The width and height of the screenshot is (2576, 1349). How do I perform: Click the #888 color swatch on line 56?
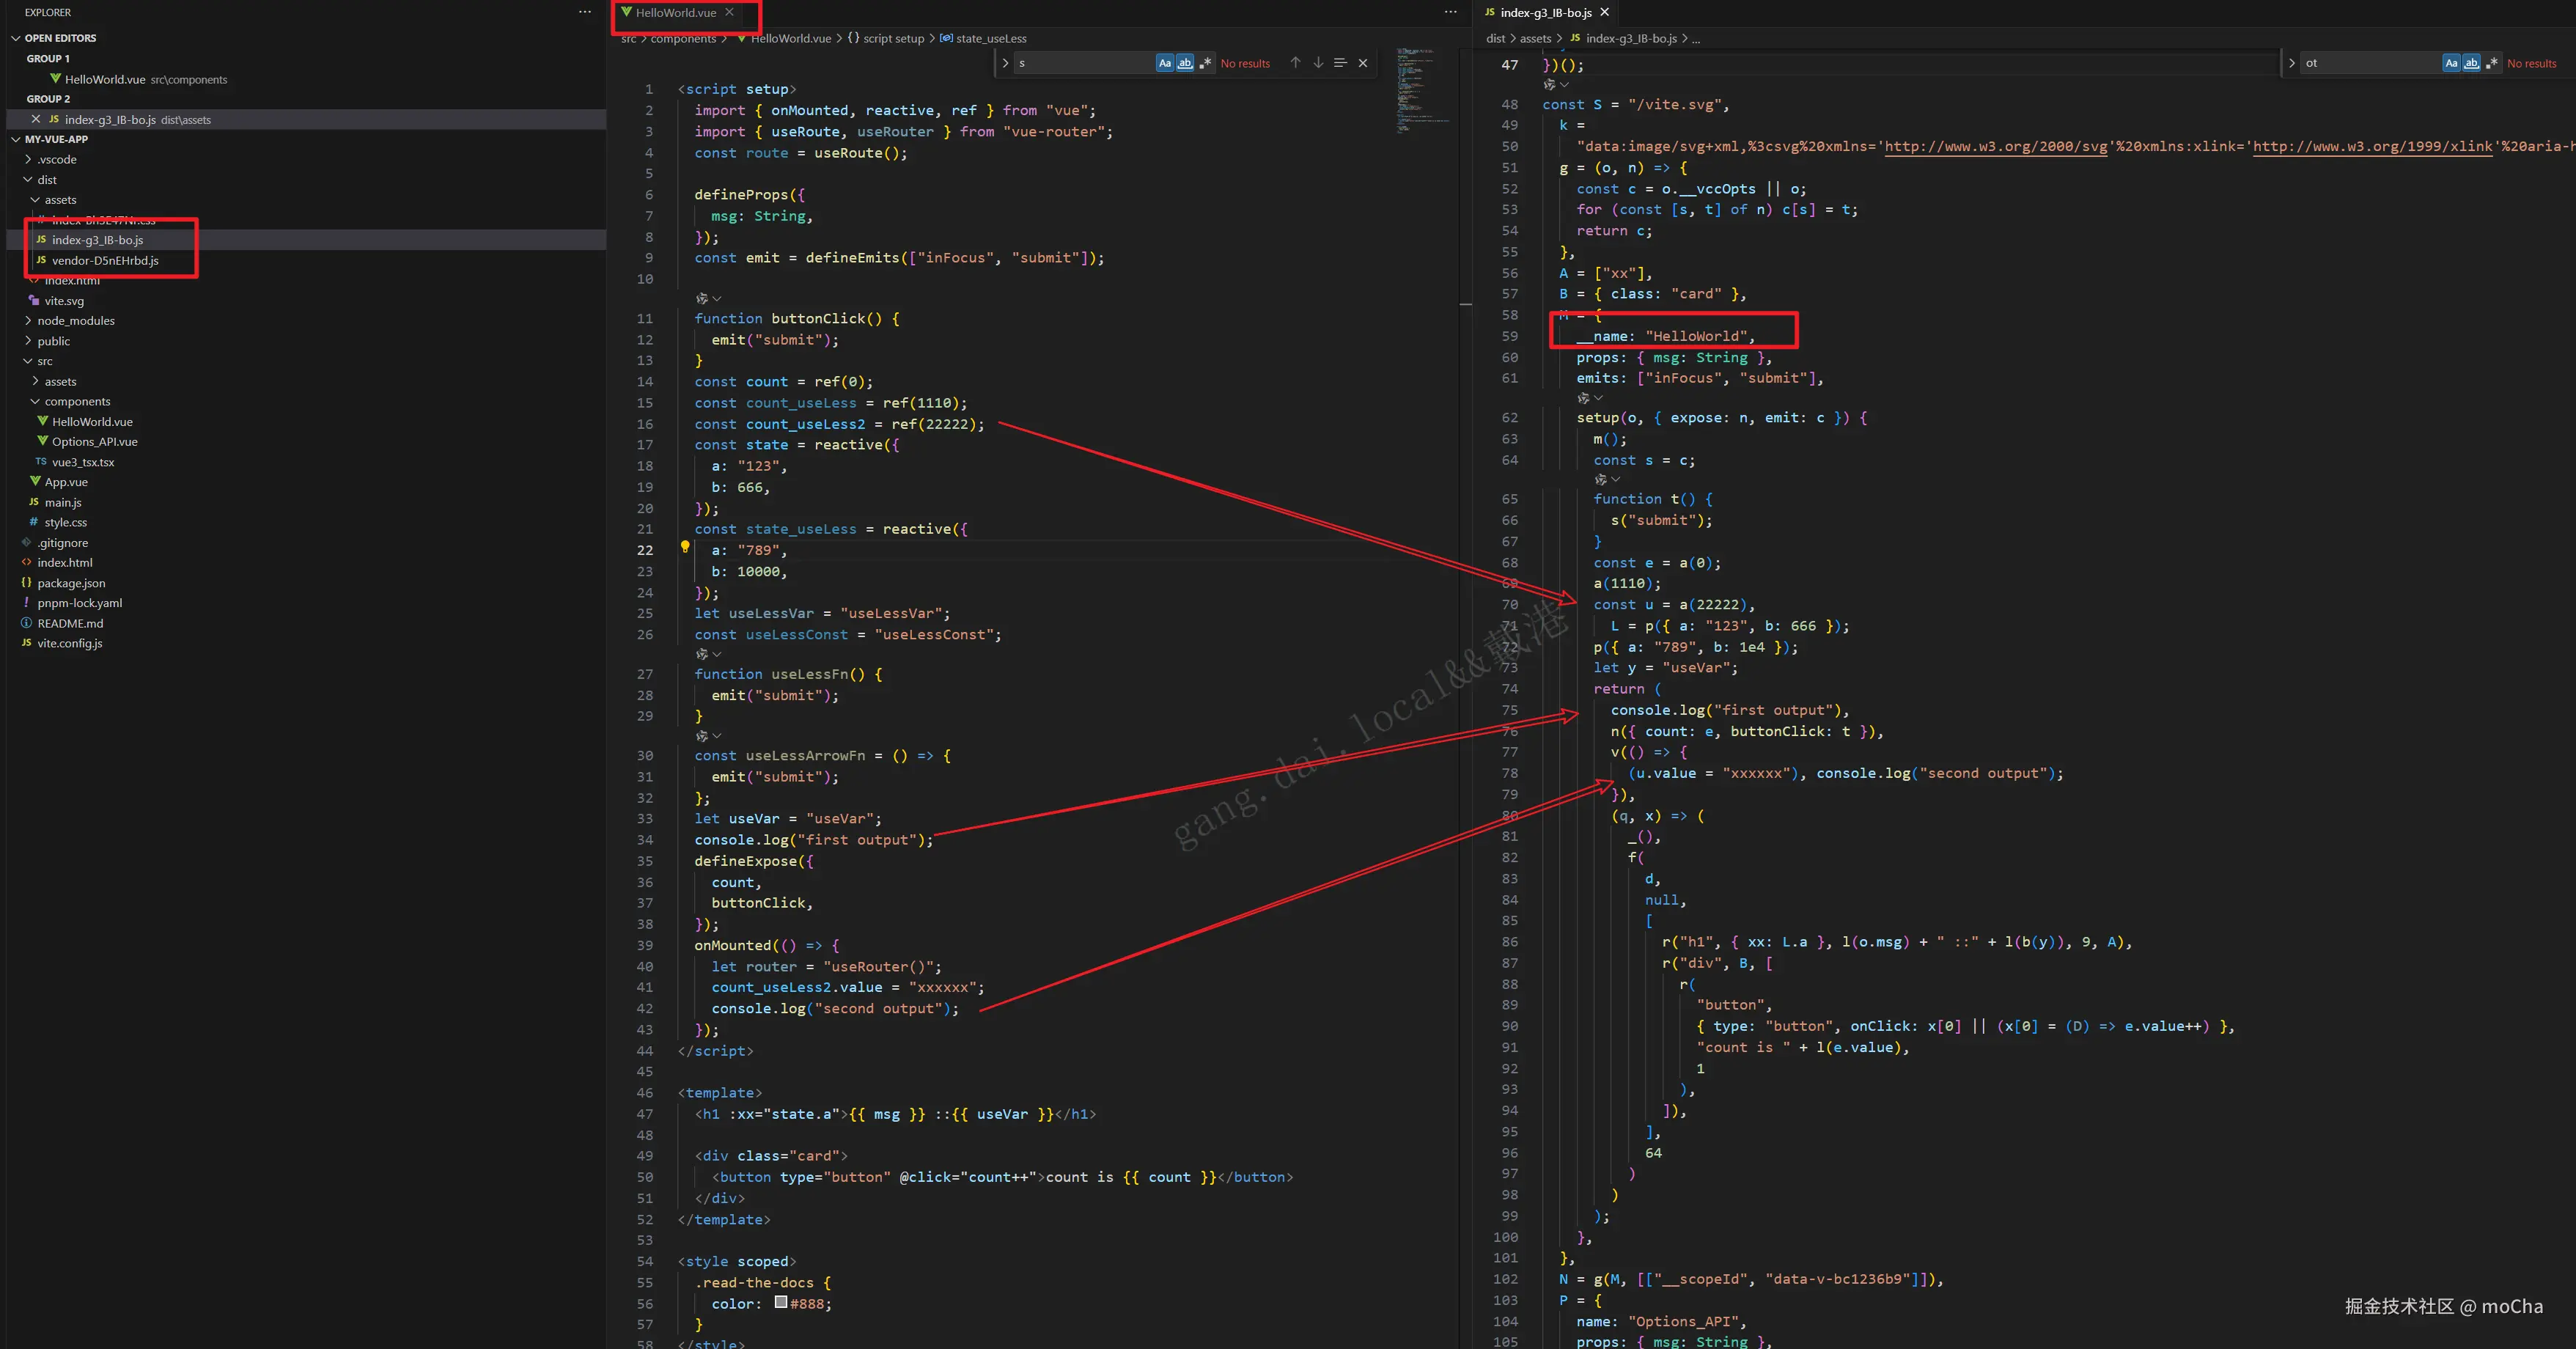[x=781, y=1302]
